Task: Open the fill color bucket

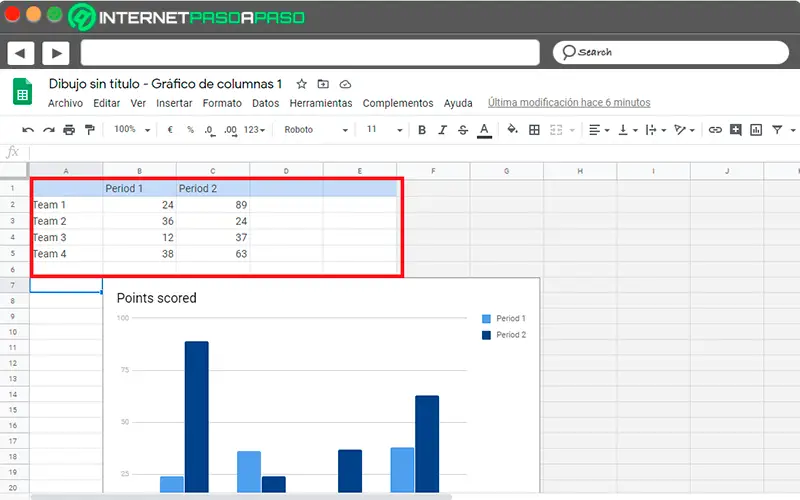Action: click(x=512, y=130)
